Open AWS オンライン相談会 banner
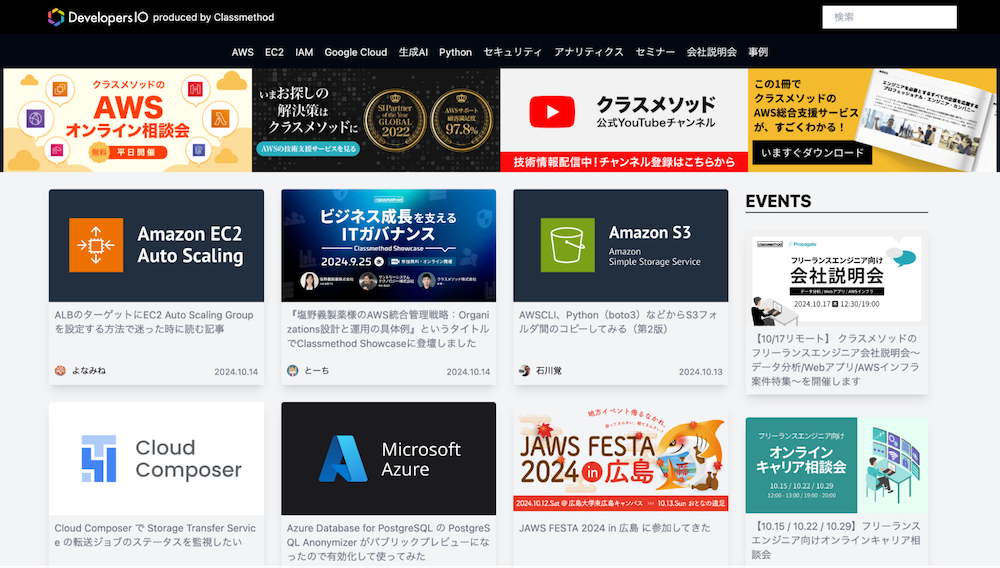This screenshot has height=568, width=1000. (x=128, y=120)
